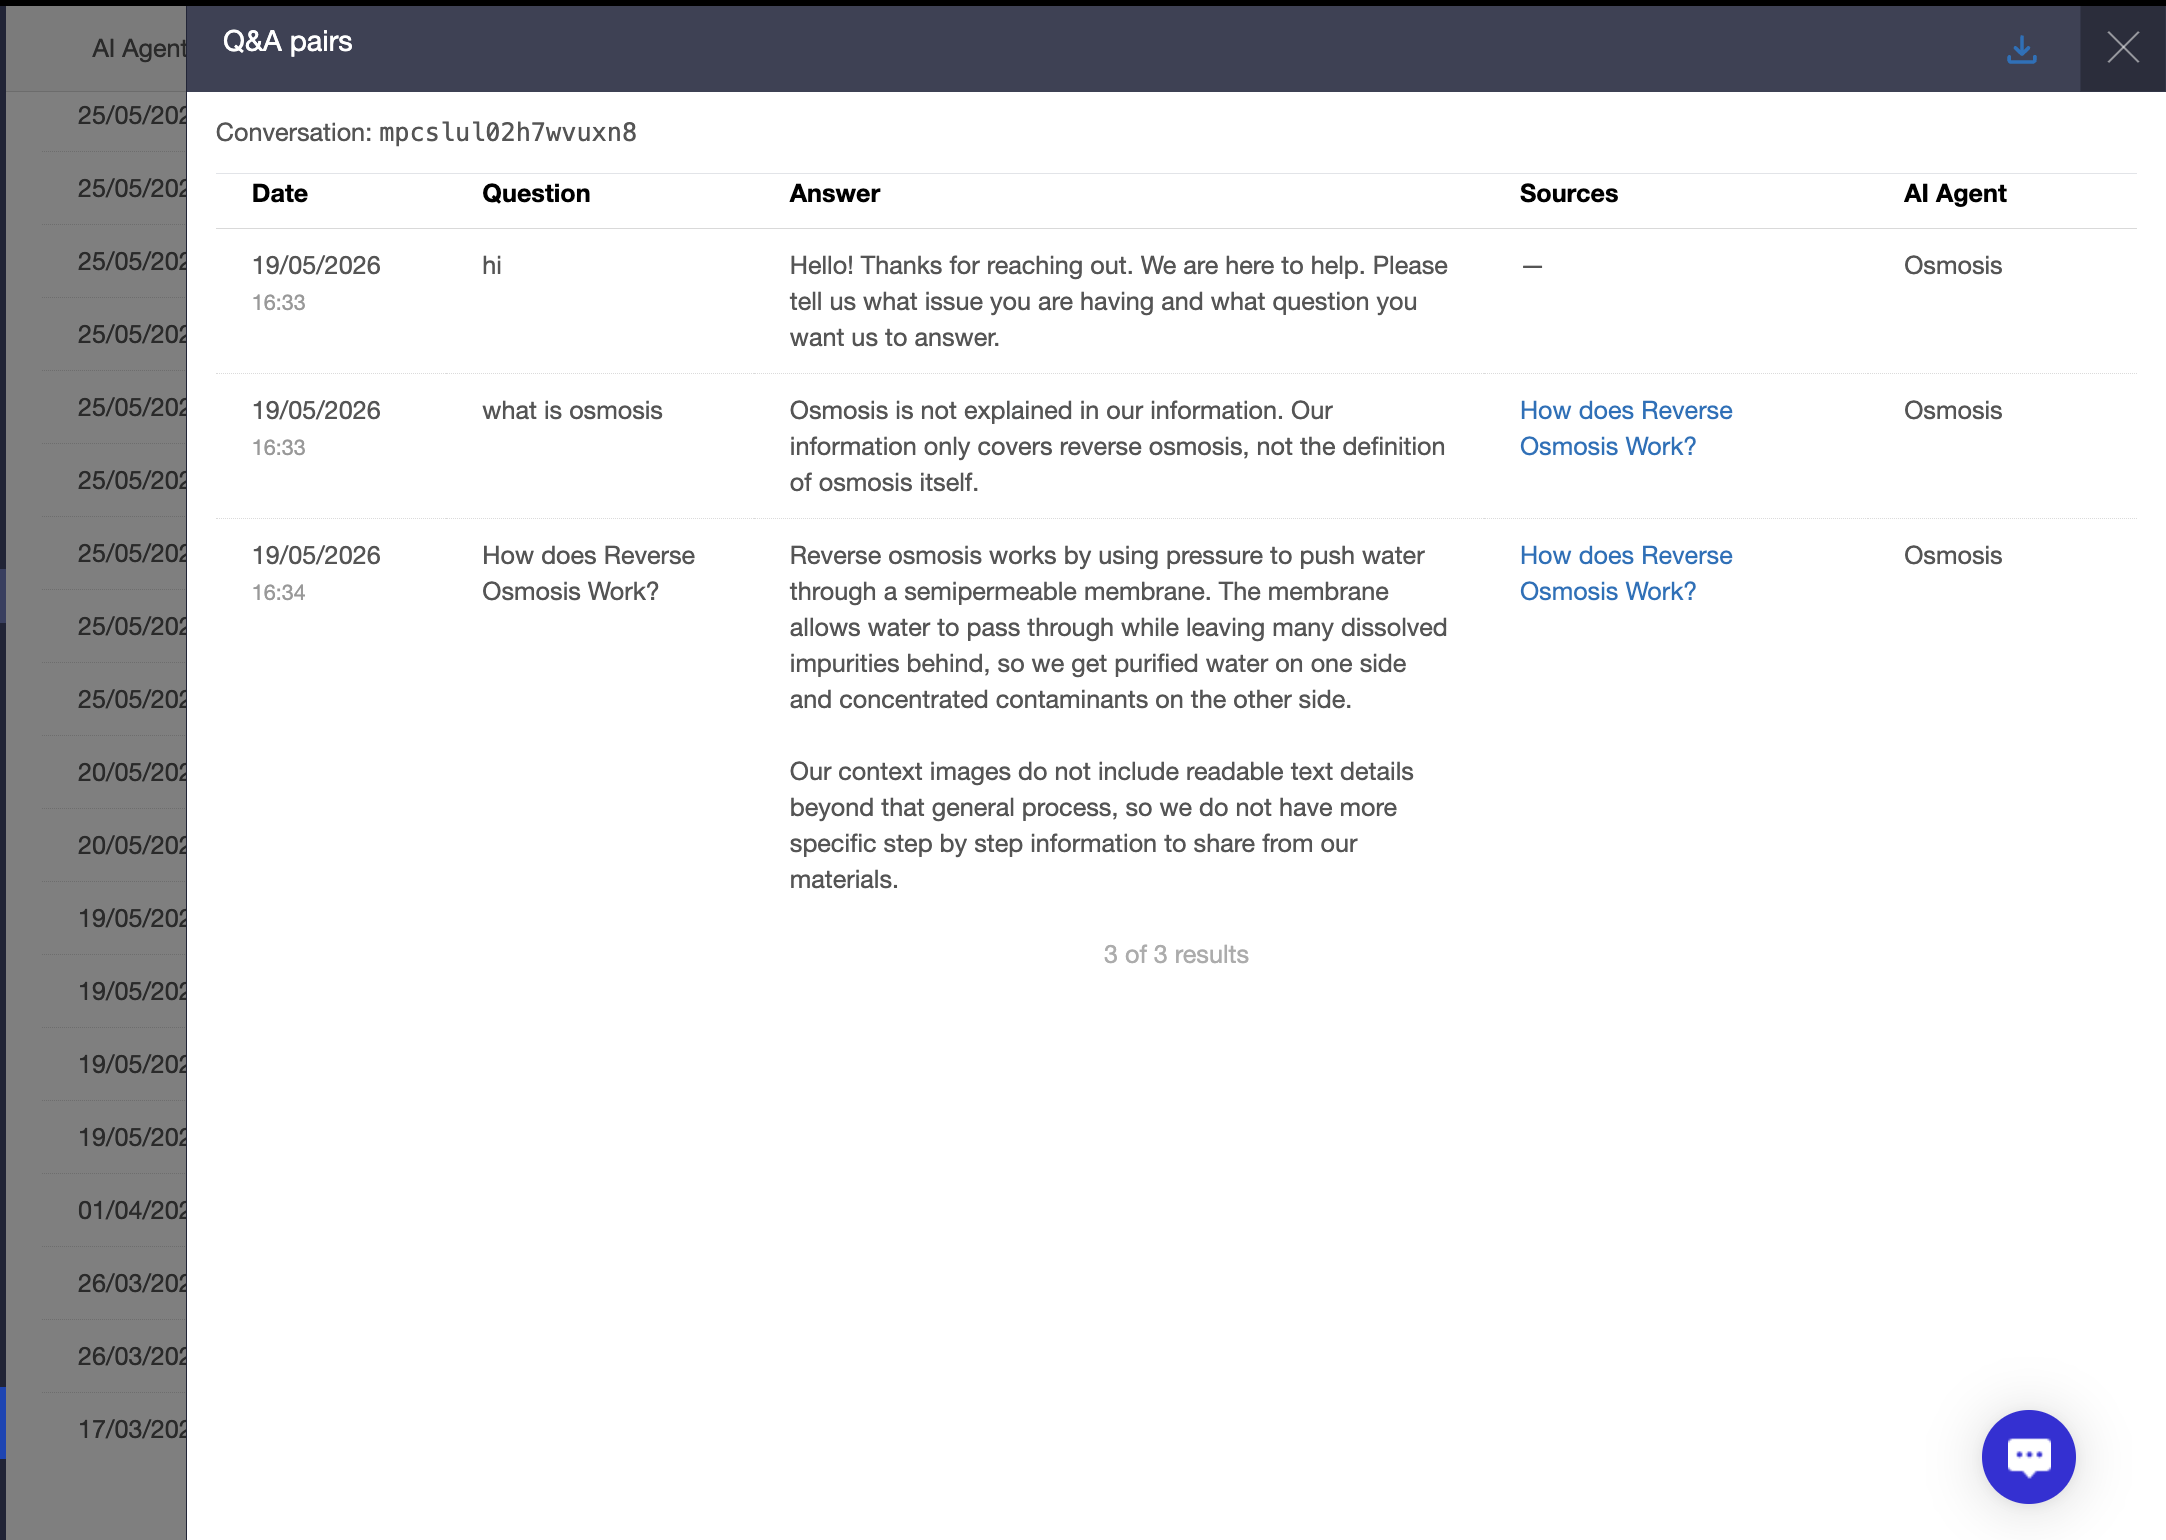
Task: Click the 'Reverse osmosis works by using pressure' paragraph
Action: click(x=1118, y=627)
